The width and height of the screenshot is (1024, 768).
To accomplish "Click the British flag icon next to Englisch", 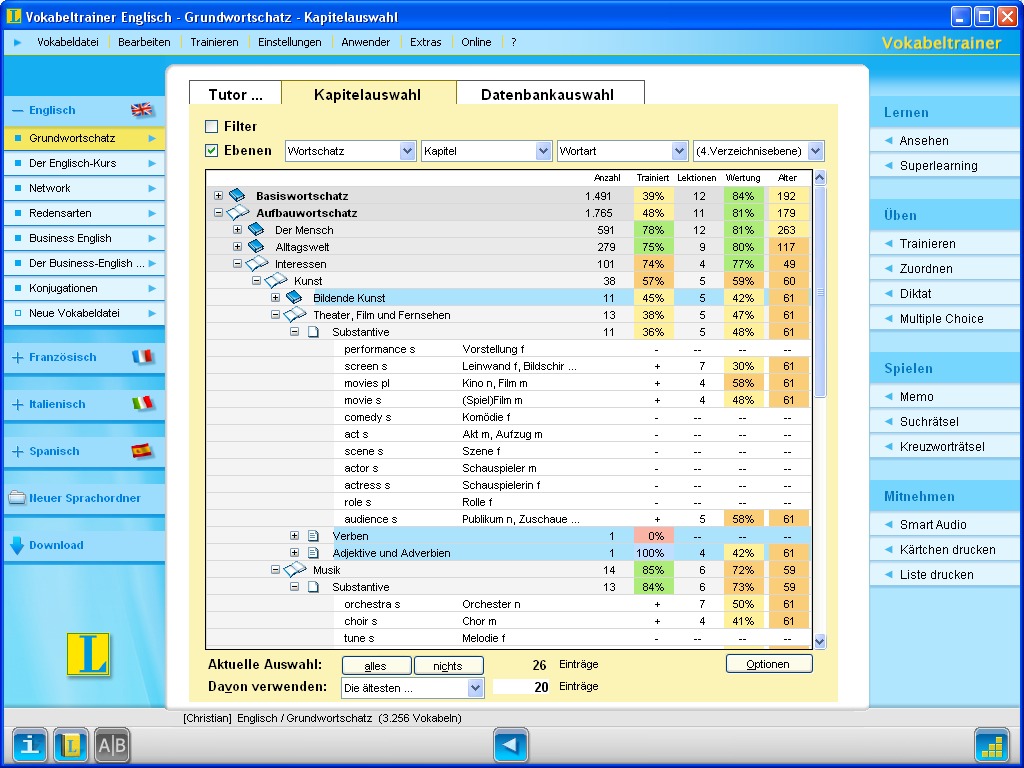I will (141, 110).
